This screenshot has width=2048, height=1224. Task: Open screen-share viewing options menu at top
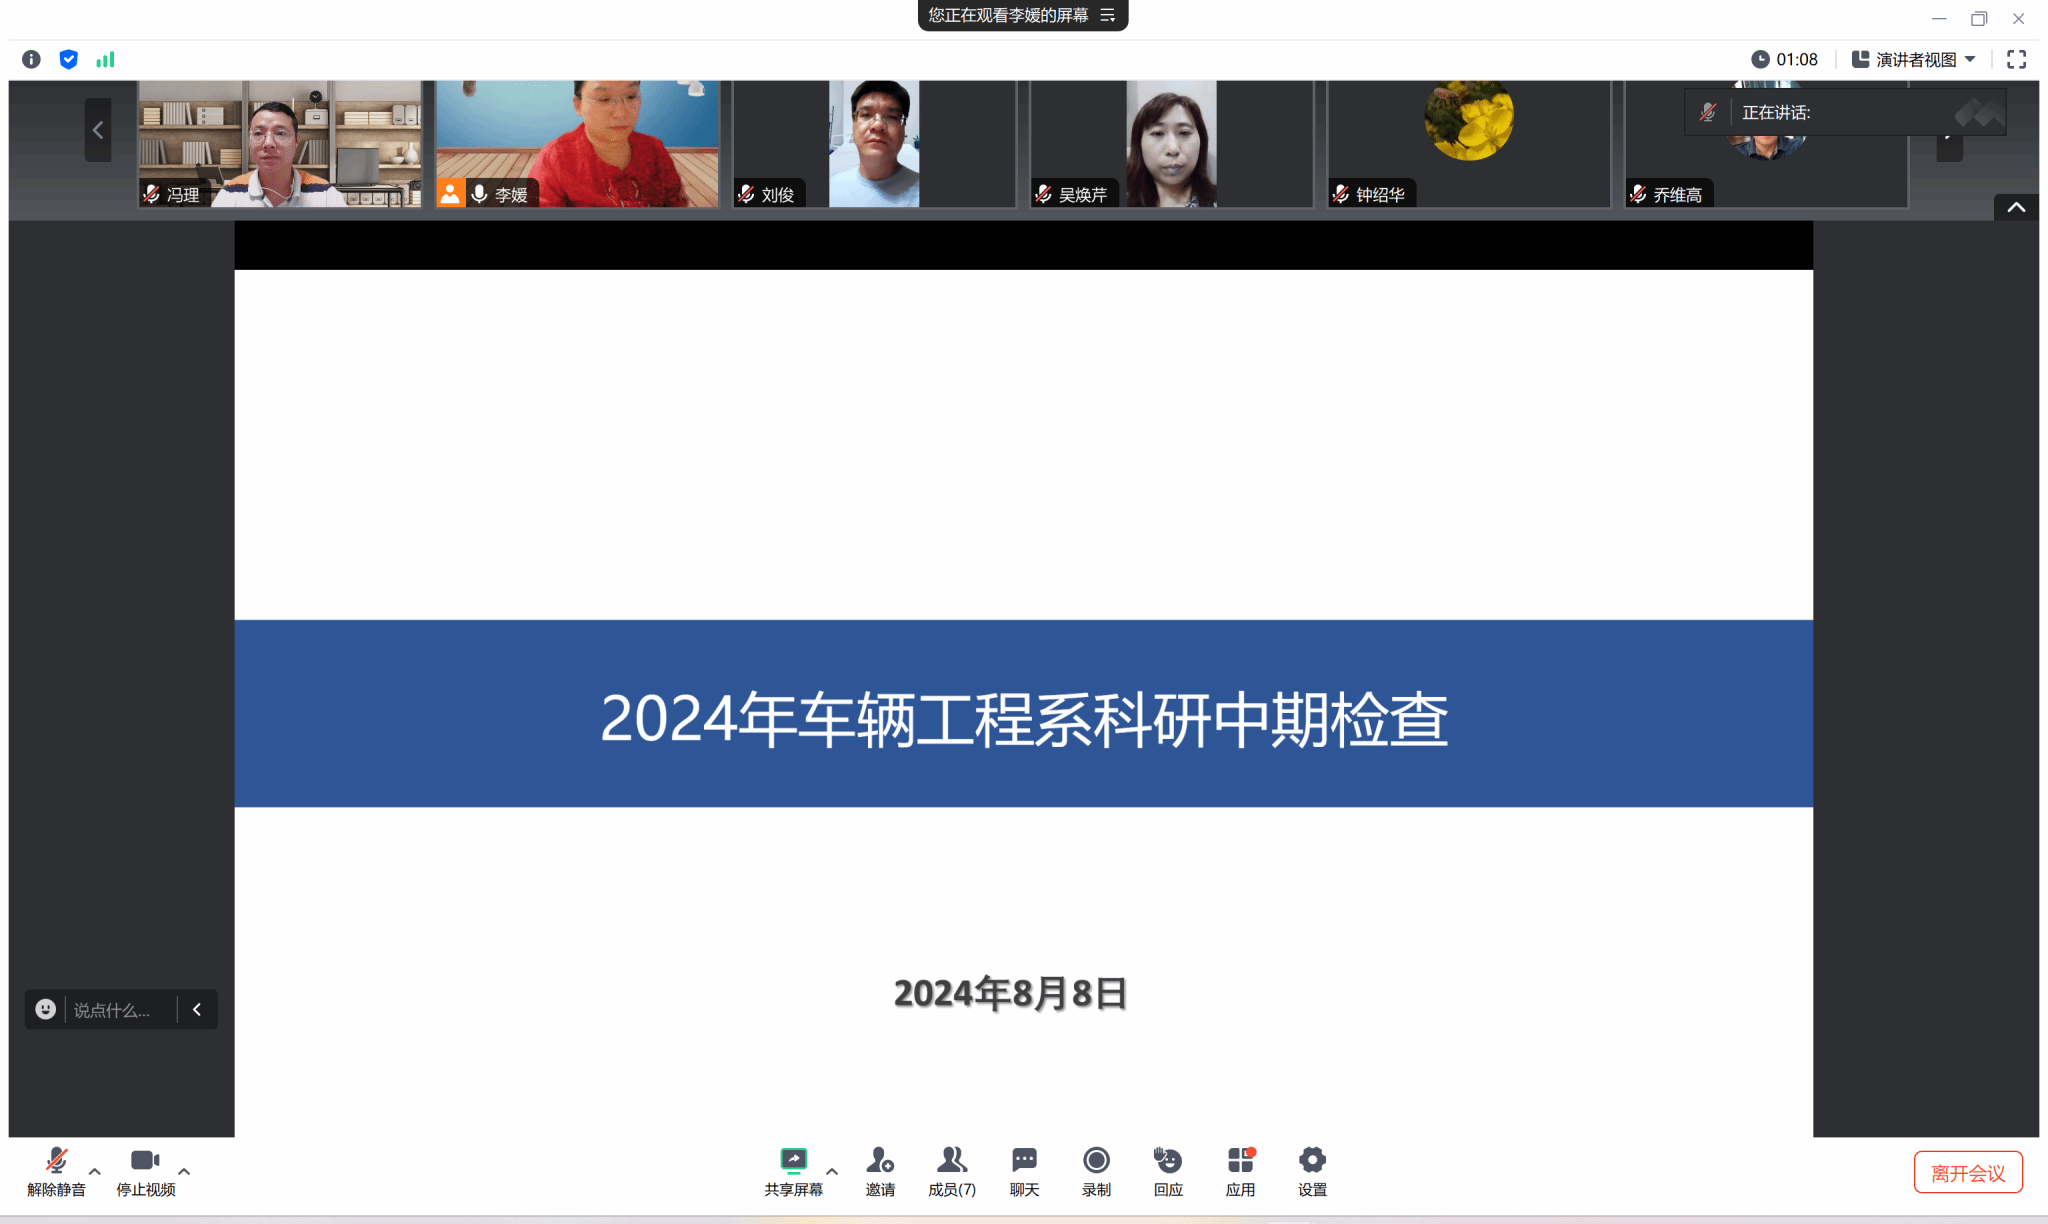tap(1107, 15)
